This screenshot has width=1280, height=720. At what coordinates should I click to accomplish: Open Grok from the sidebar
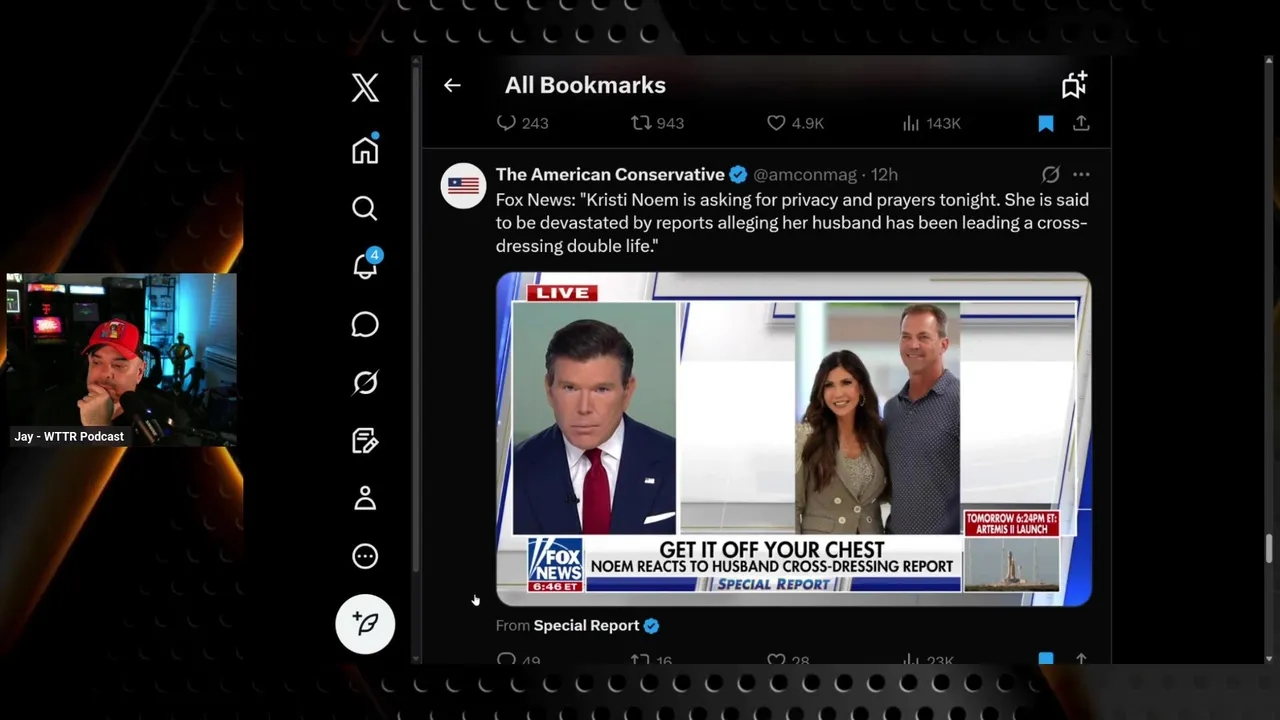coord(365,382)
